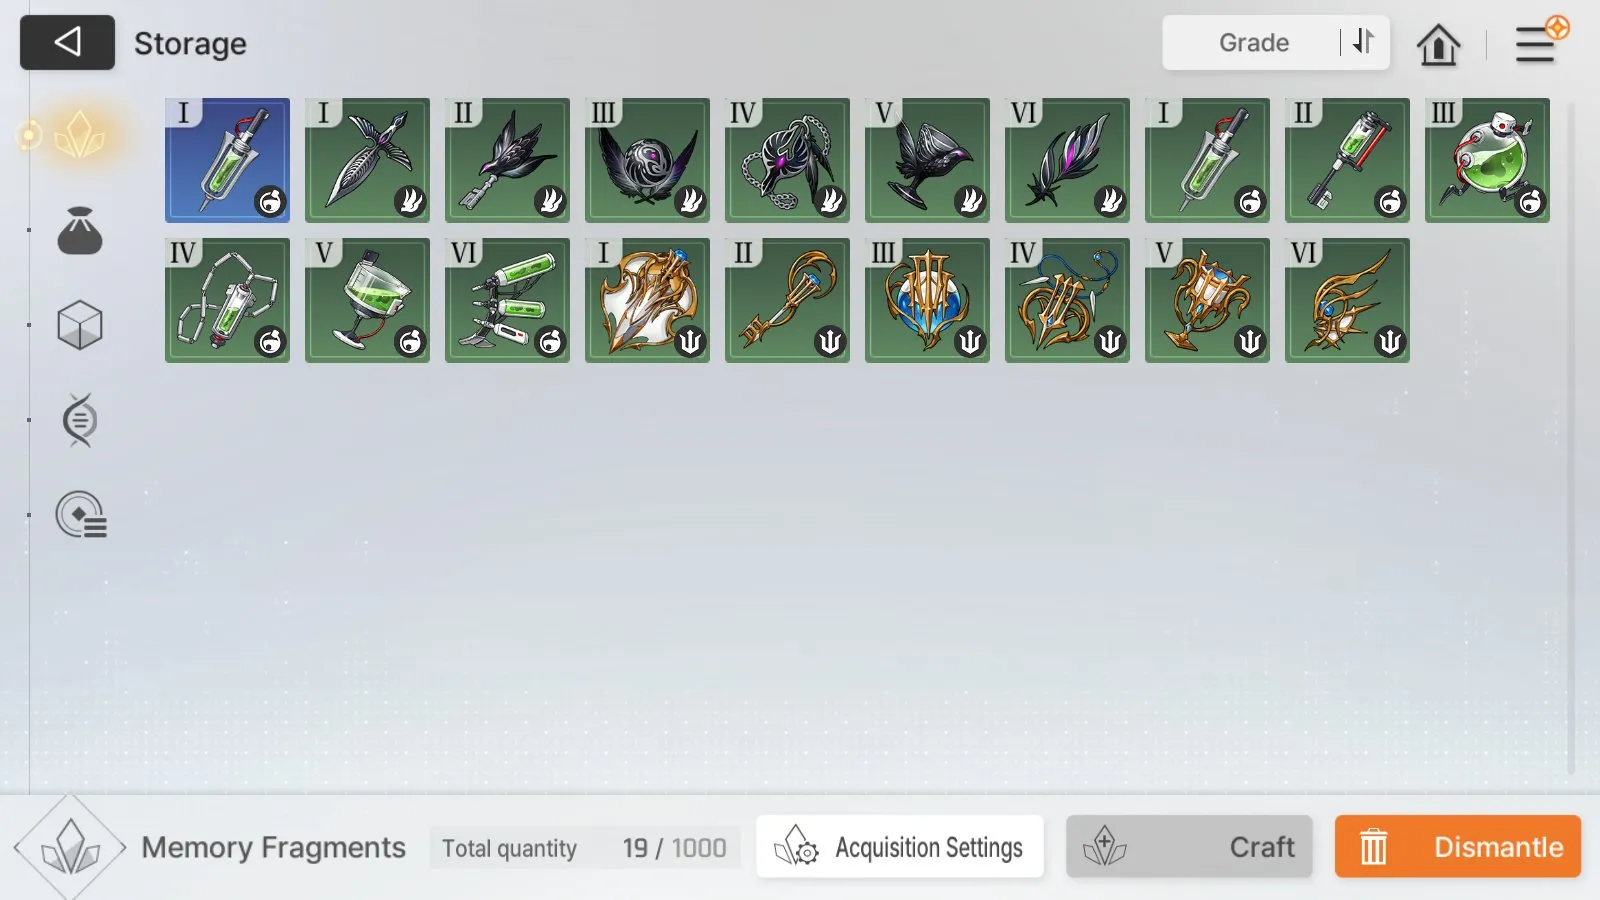Image resolution: width=1600 pixels, height=900 pixels.
Task: Select the golden shield fragment I
Action: (647, 300)
